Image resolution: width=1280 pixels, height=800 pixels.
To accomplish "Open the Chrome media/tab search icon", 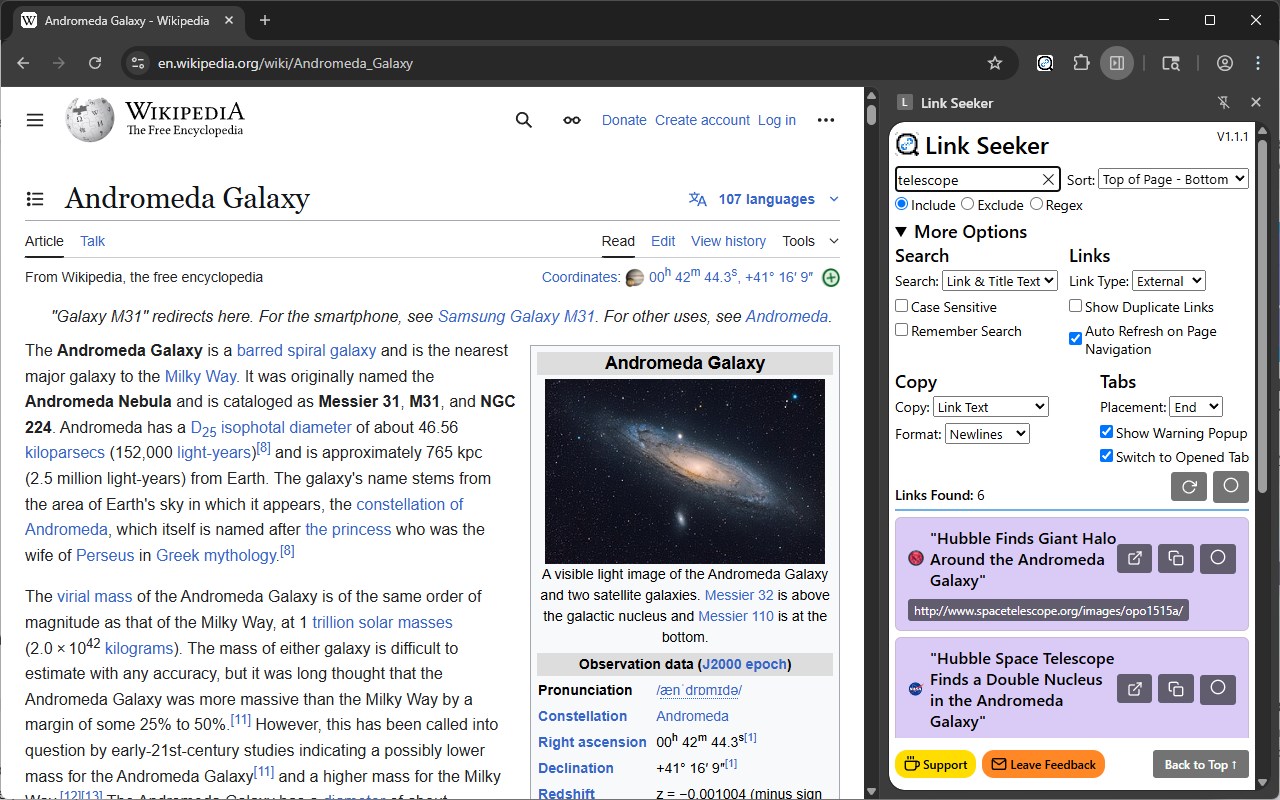I will coord(1171,63).
